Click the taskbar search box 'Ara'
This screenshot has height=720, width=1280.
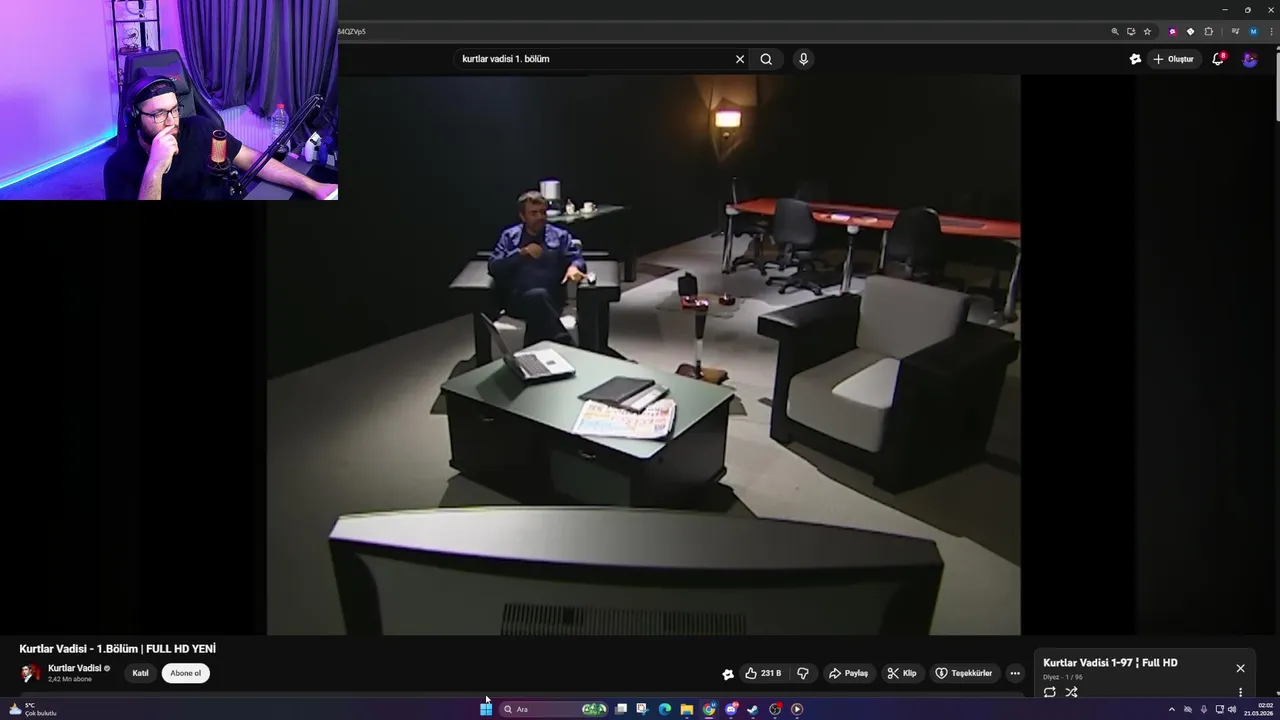coord(554,709)
